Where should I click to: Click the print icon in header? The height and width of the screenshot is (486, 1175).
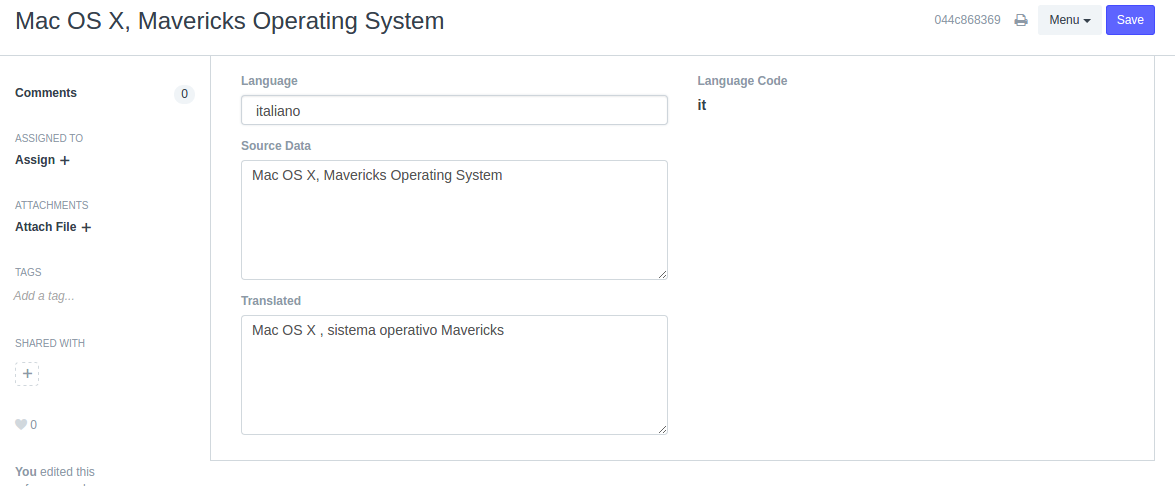click(1021, 20)
